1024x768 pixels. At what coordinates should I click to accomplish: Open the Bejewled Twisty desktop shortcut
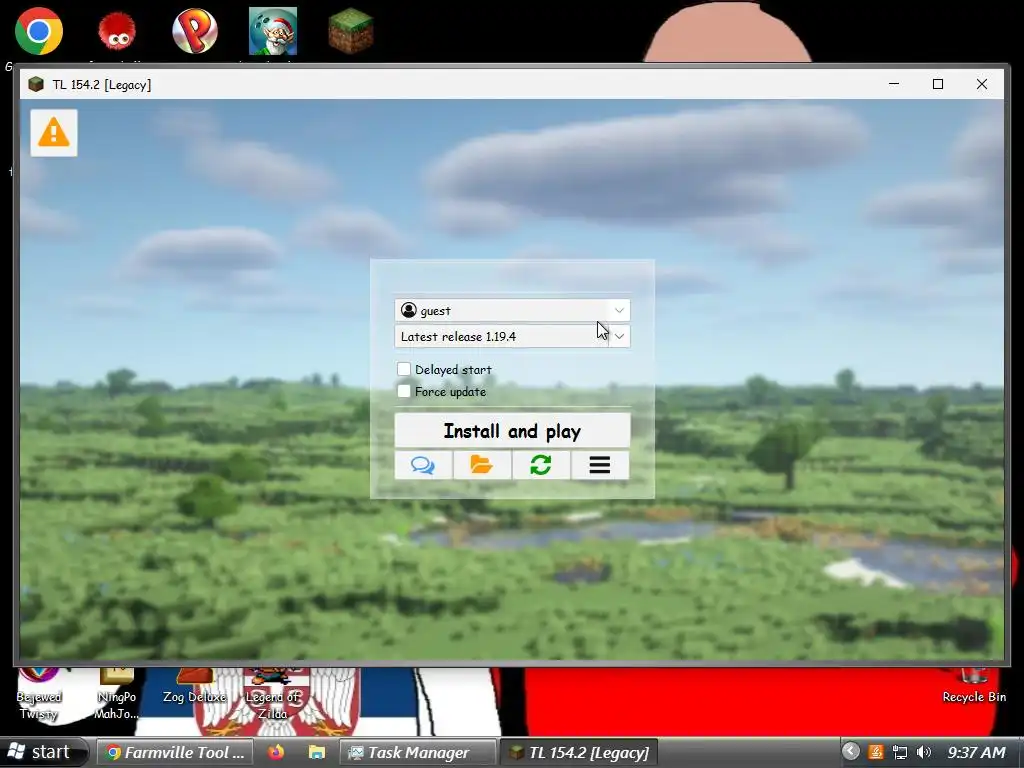[39, 694]
